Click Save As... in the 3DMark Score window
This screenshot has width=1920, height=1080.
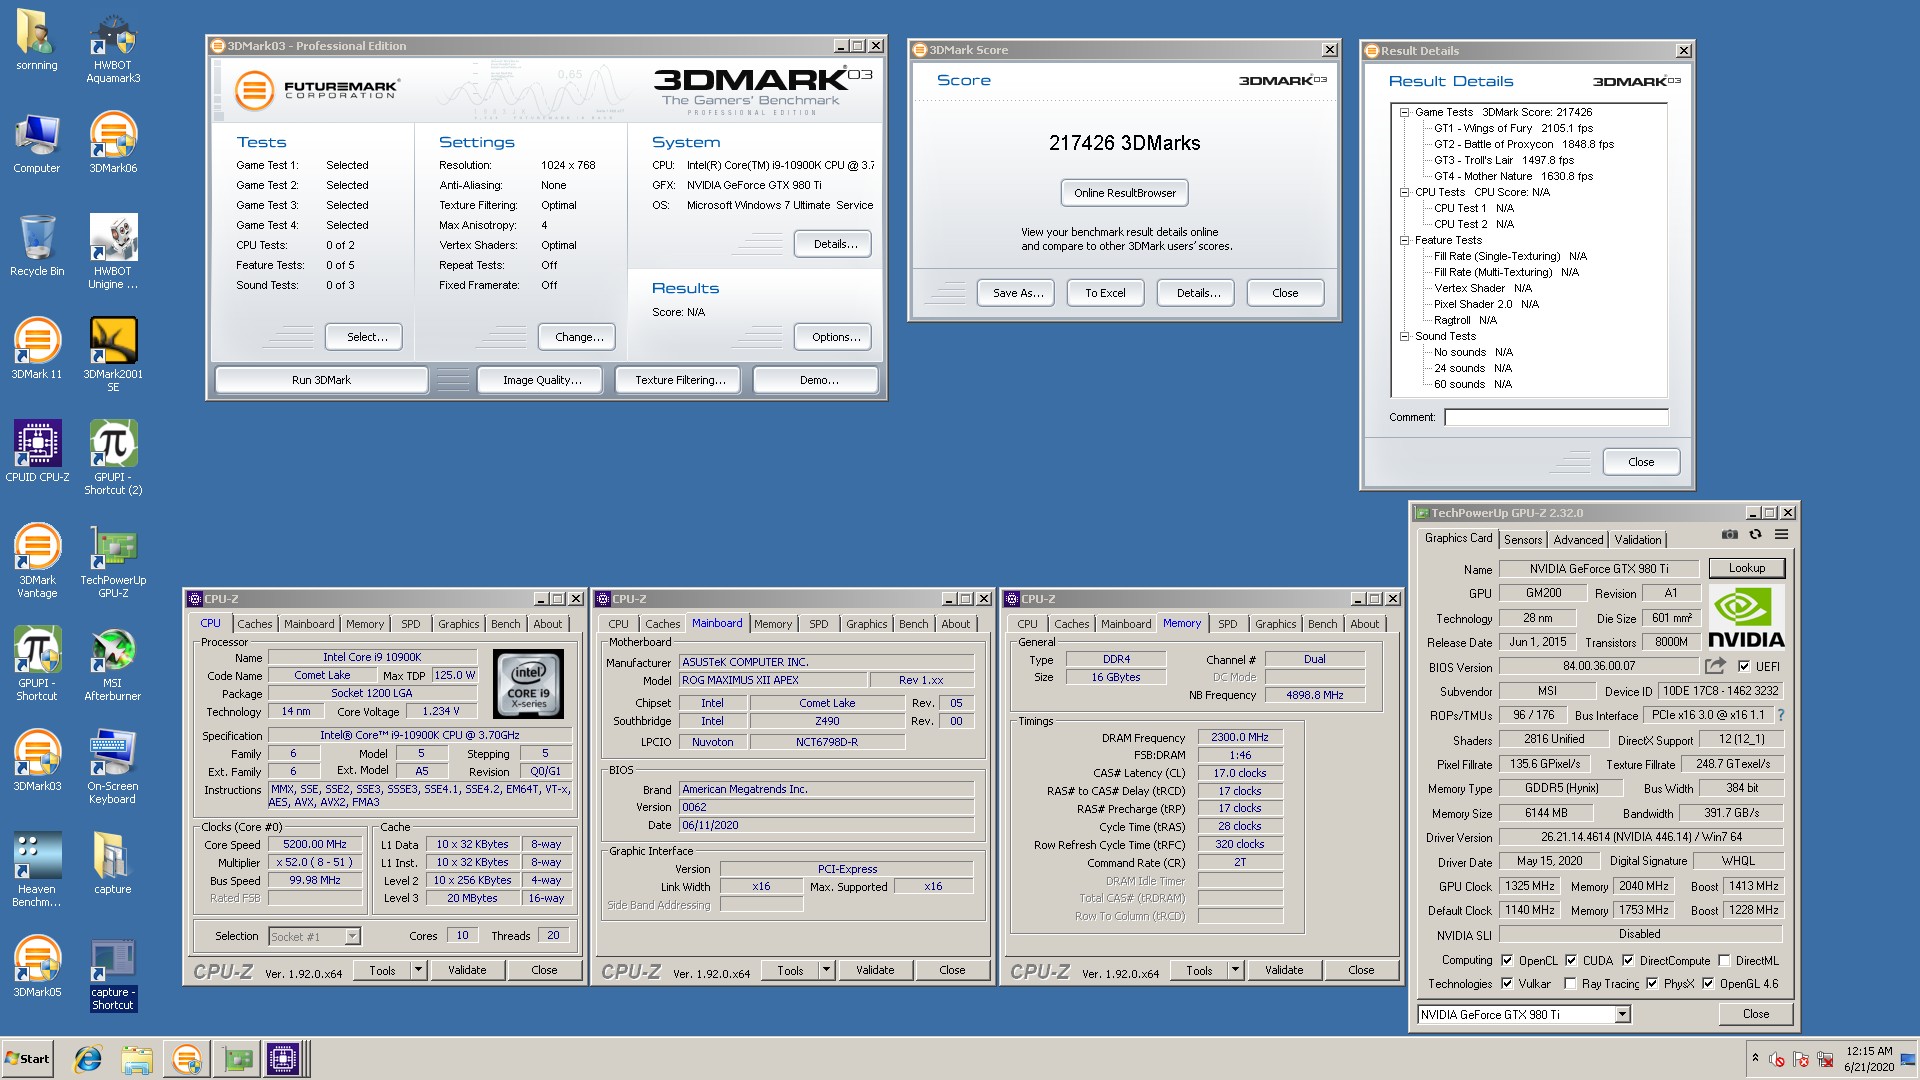(1016, 293)
